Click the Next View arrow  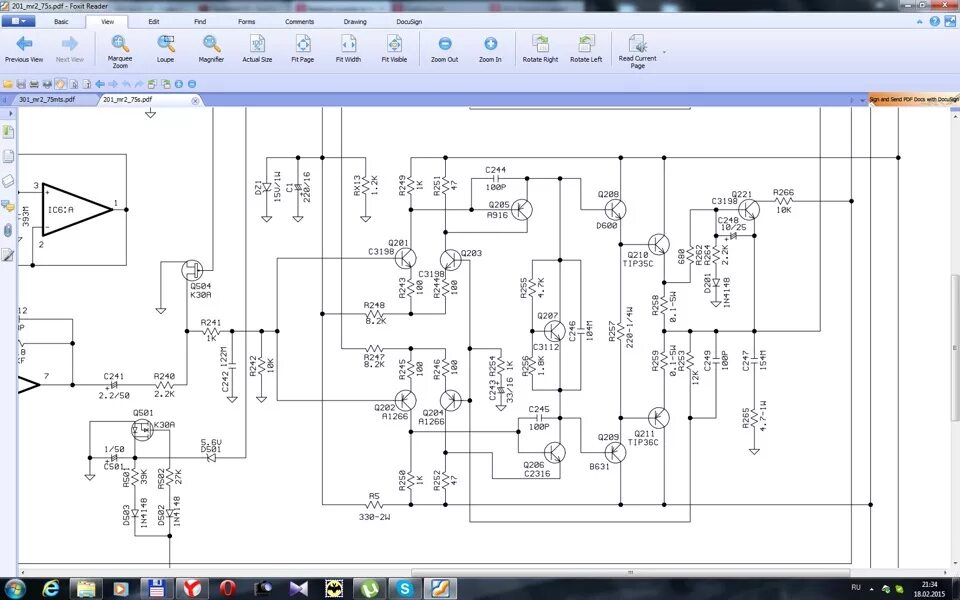[x=70, y=49]
